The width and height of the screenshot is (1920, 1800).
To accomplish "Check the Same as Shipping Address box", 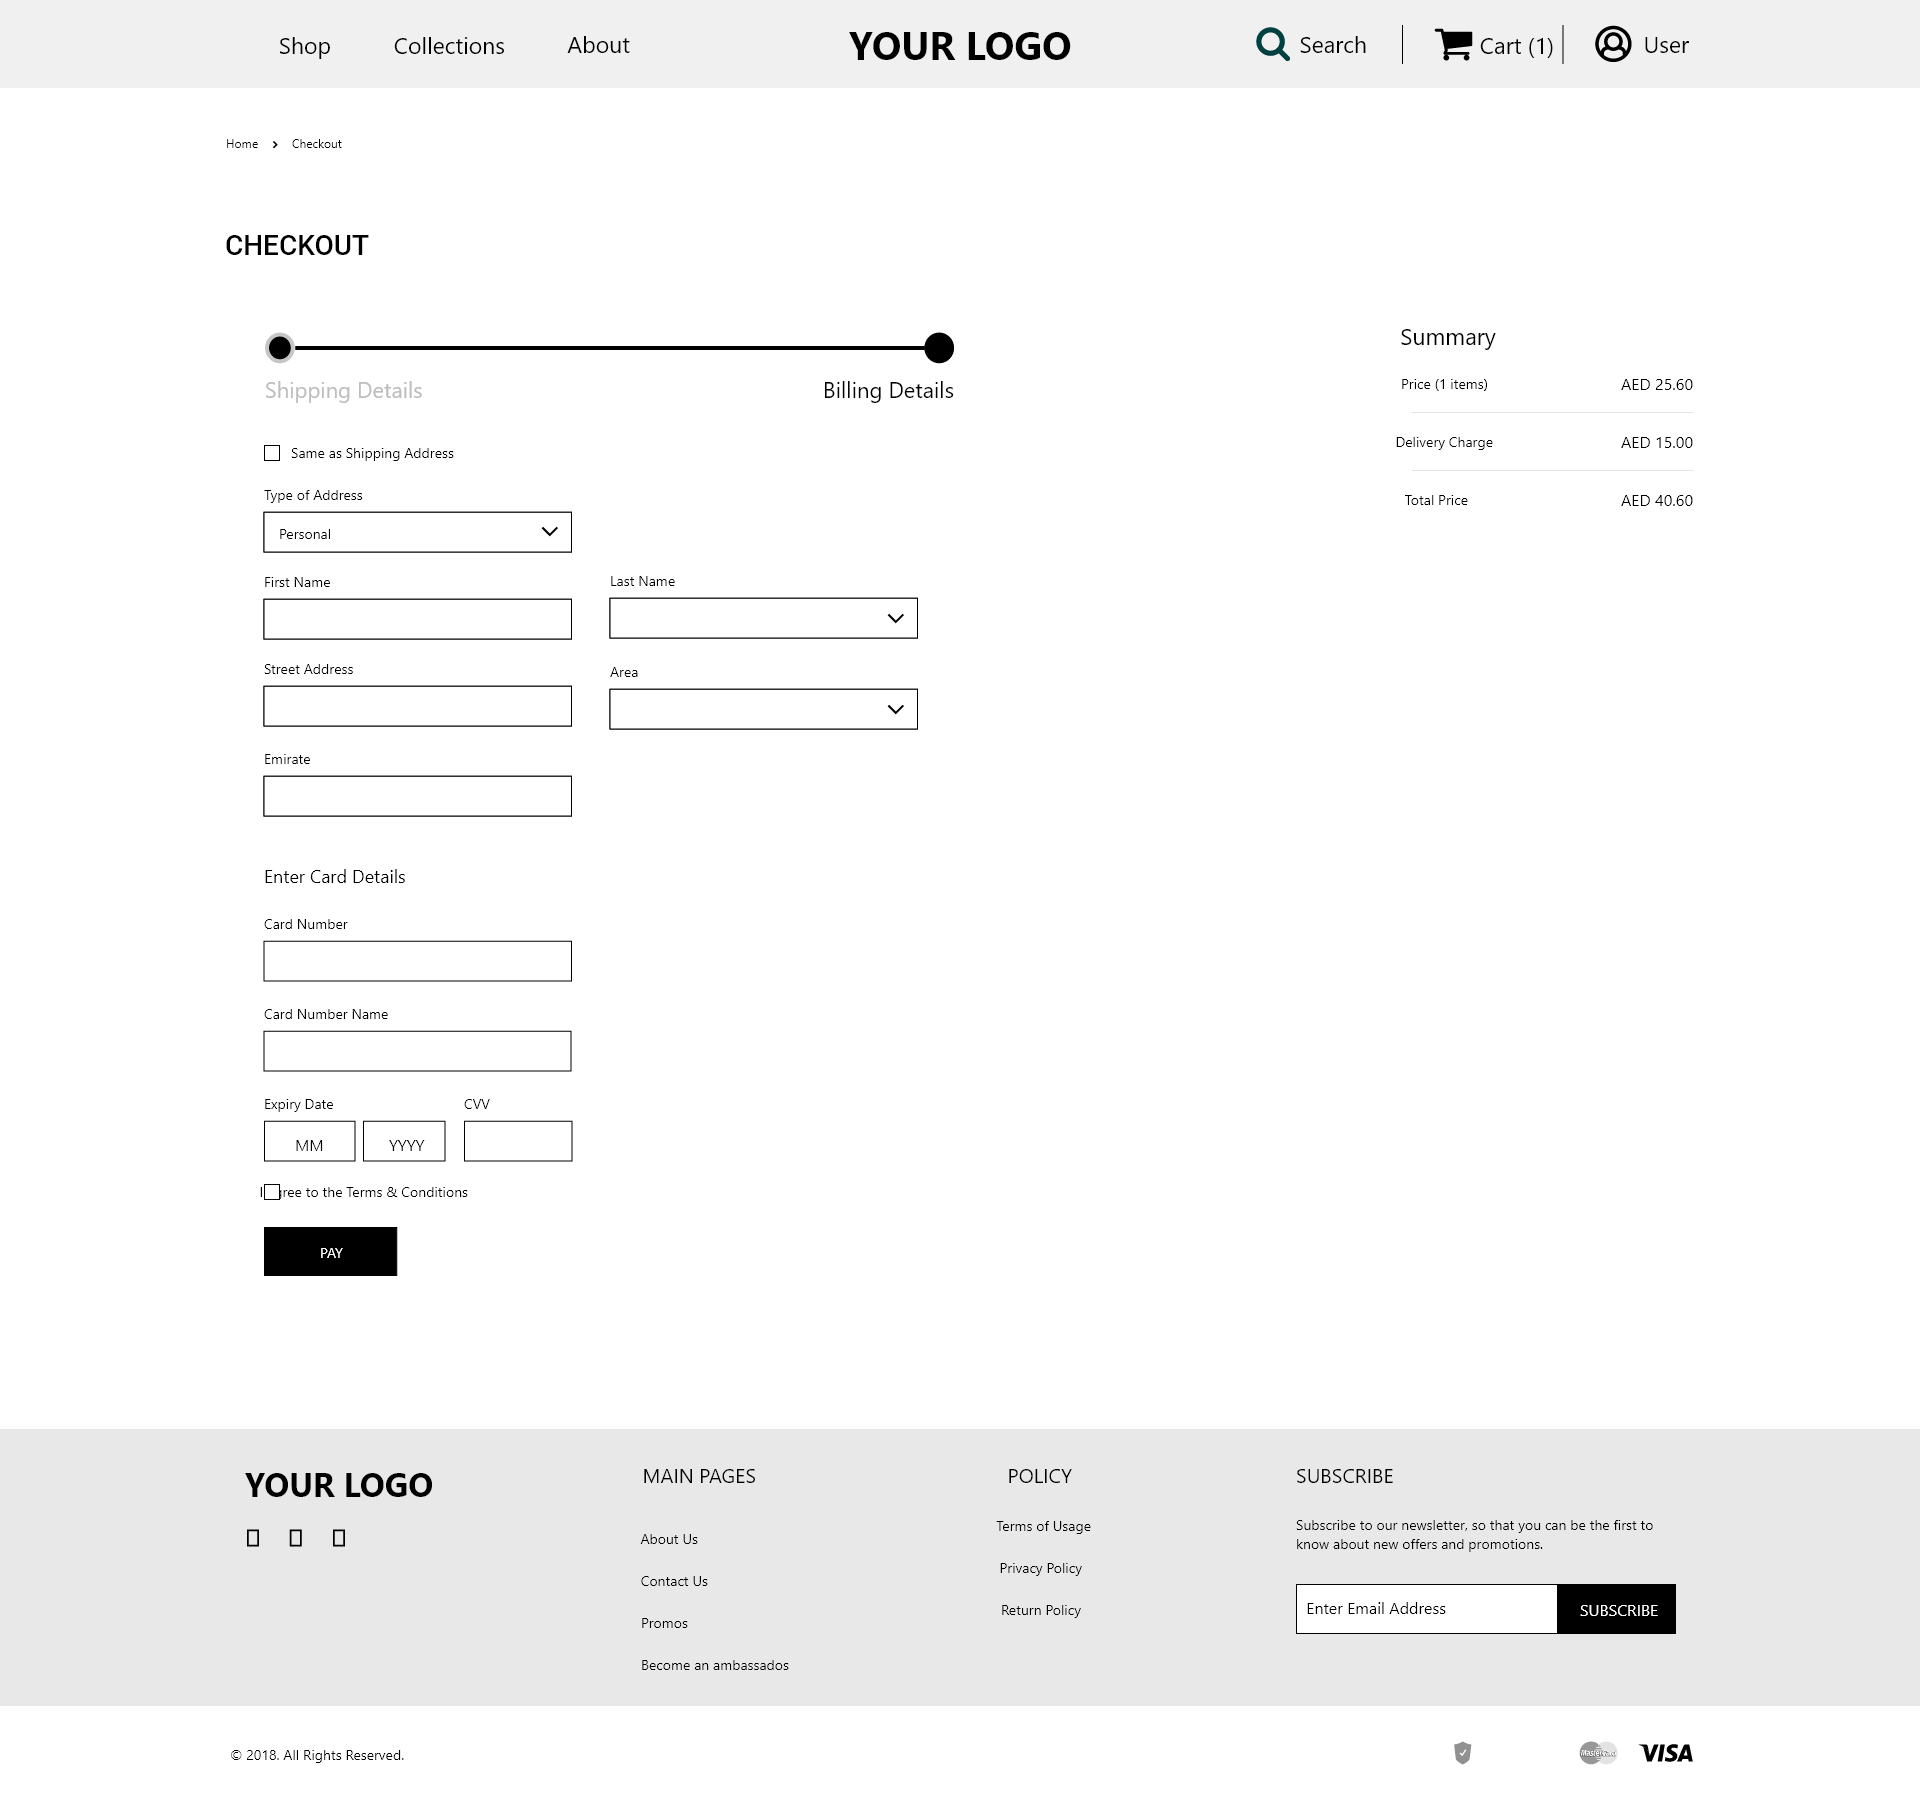I will [271, 452].
